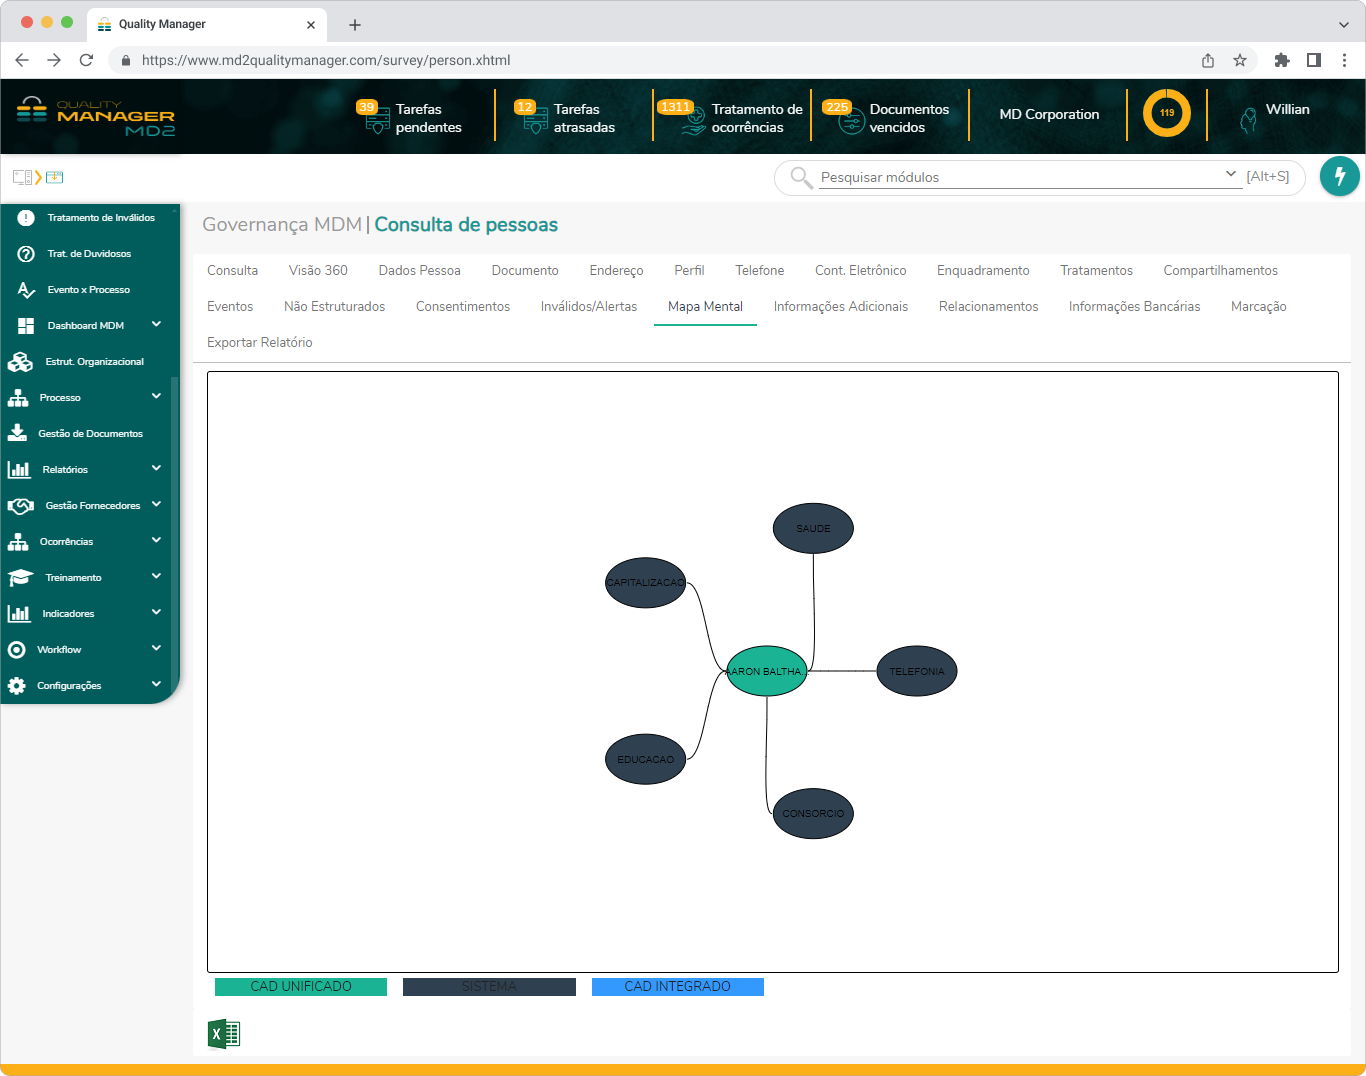The height and width of the screenshot is (1076, 1366).
Task: Switch to the Visão 360 tab
Action: pos(318,270)
